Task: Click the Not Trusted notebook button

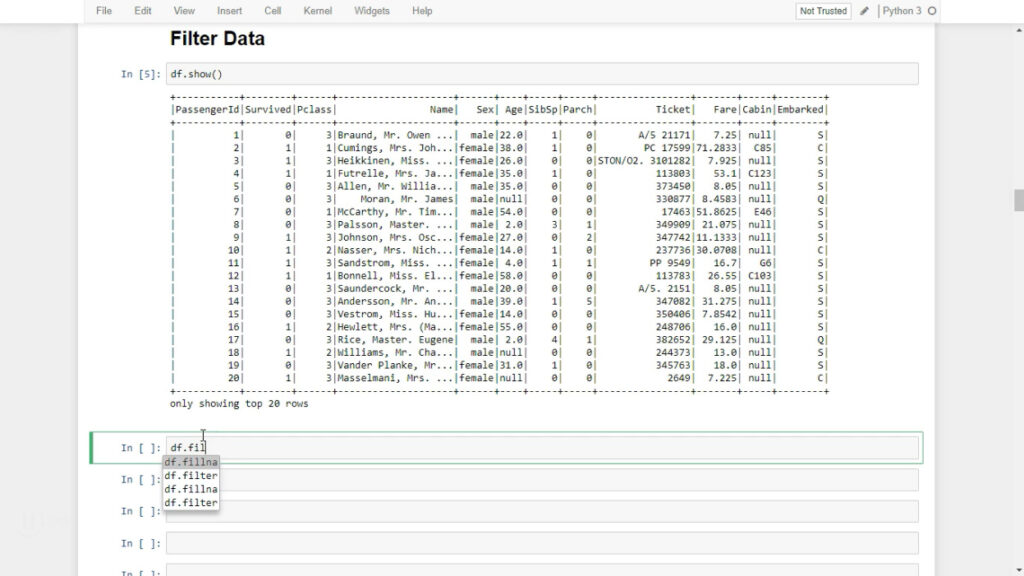Action: 822,11
